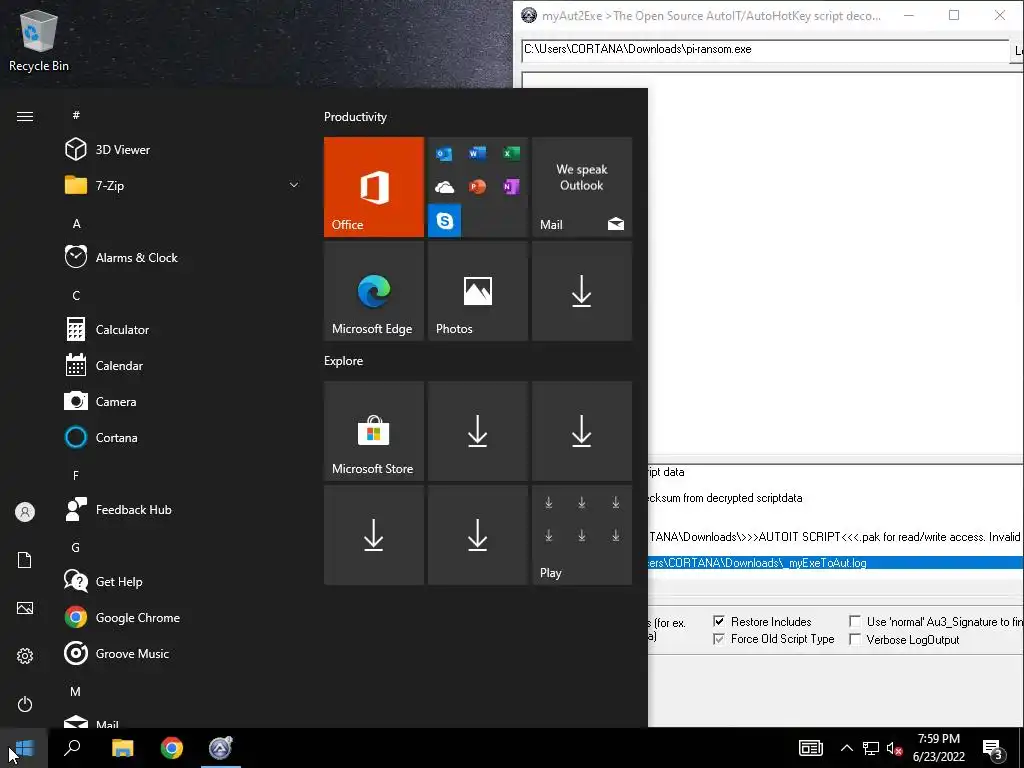Click the Excel icon in Office tile folder
Screen dimensions: 1024x768
tap(511, 153)
